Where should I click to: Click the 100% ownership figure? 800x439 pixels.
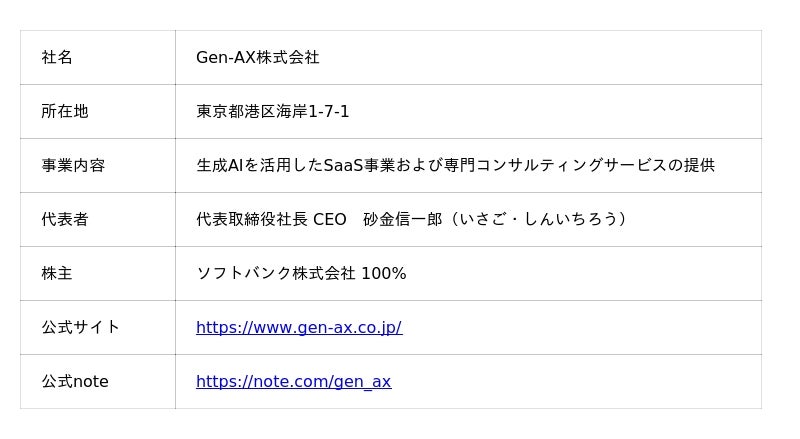click(x=384, y=273)
